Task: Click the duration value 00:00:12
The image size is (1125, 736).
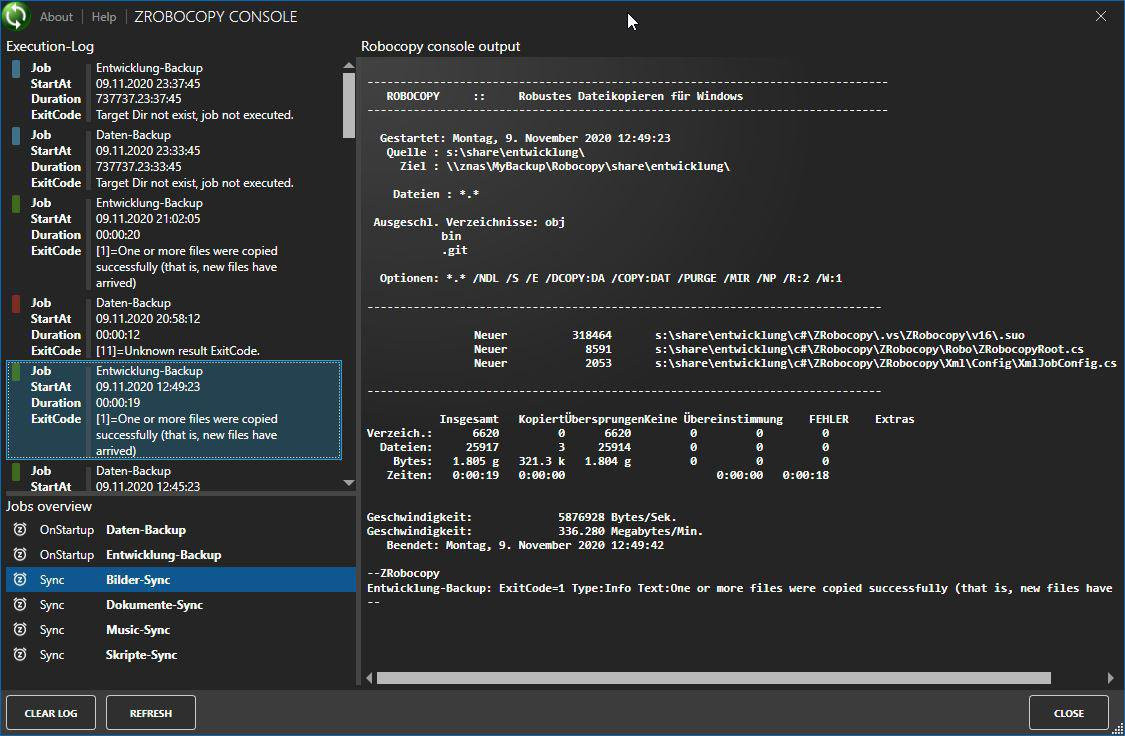Action: point(118,334)
